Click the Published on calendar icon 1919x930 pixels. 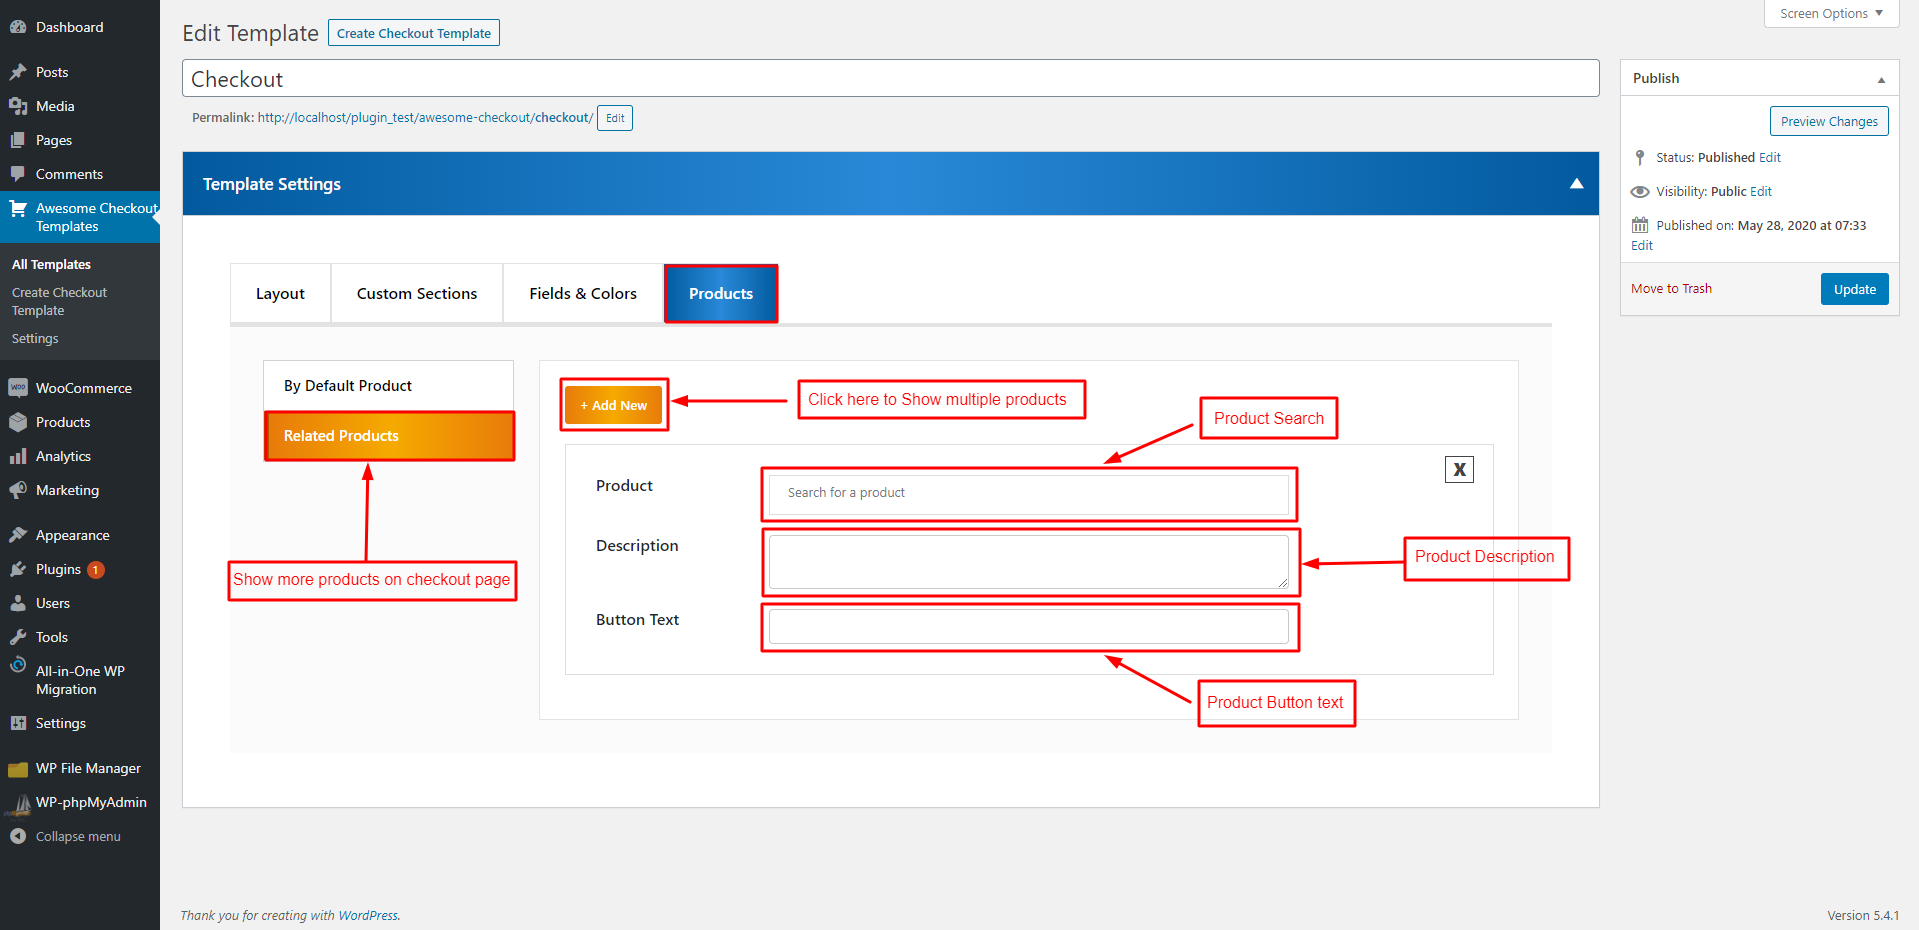[x=1640, y=225]
